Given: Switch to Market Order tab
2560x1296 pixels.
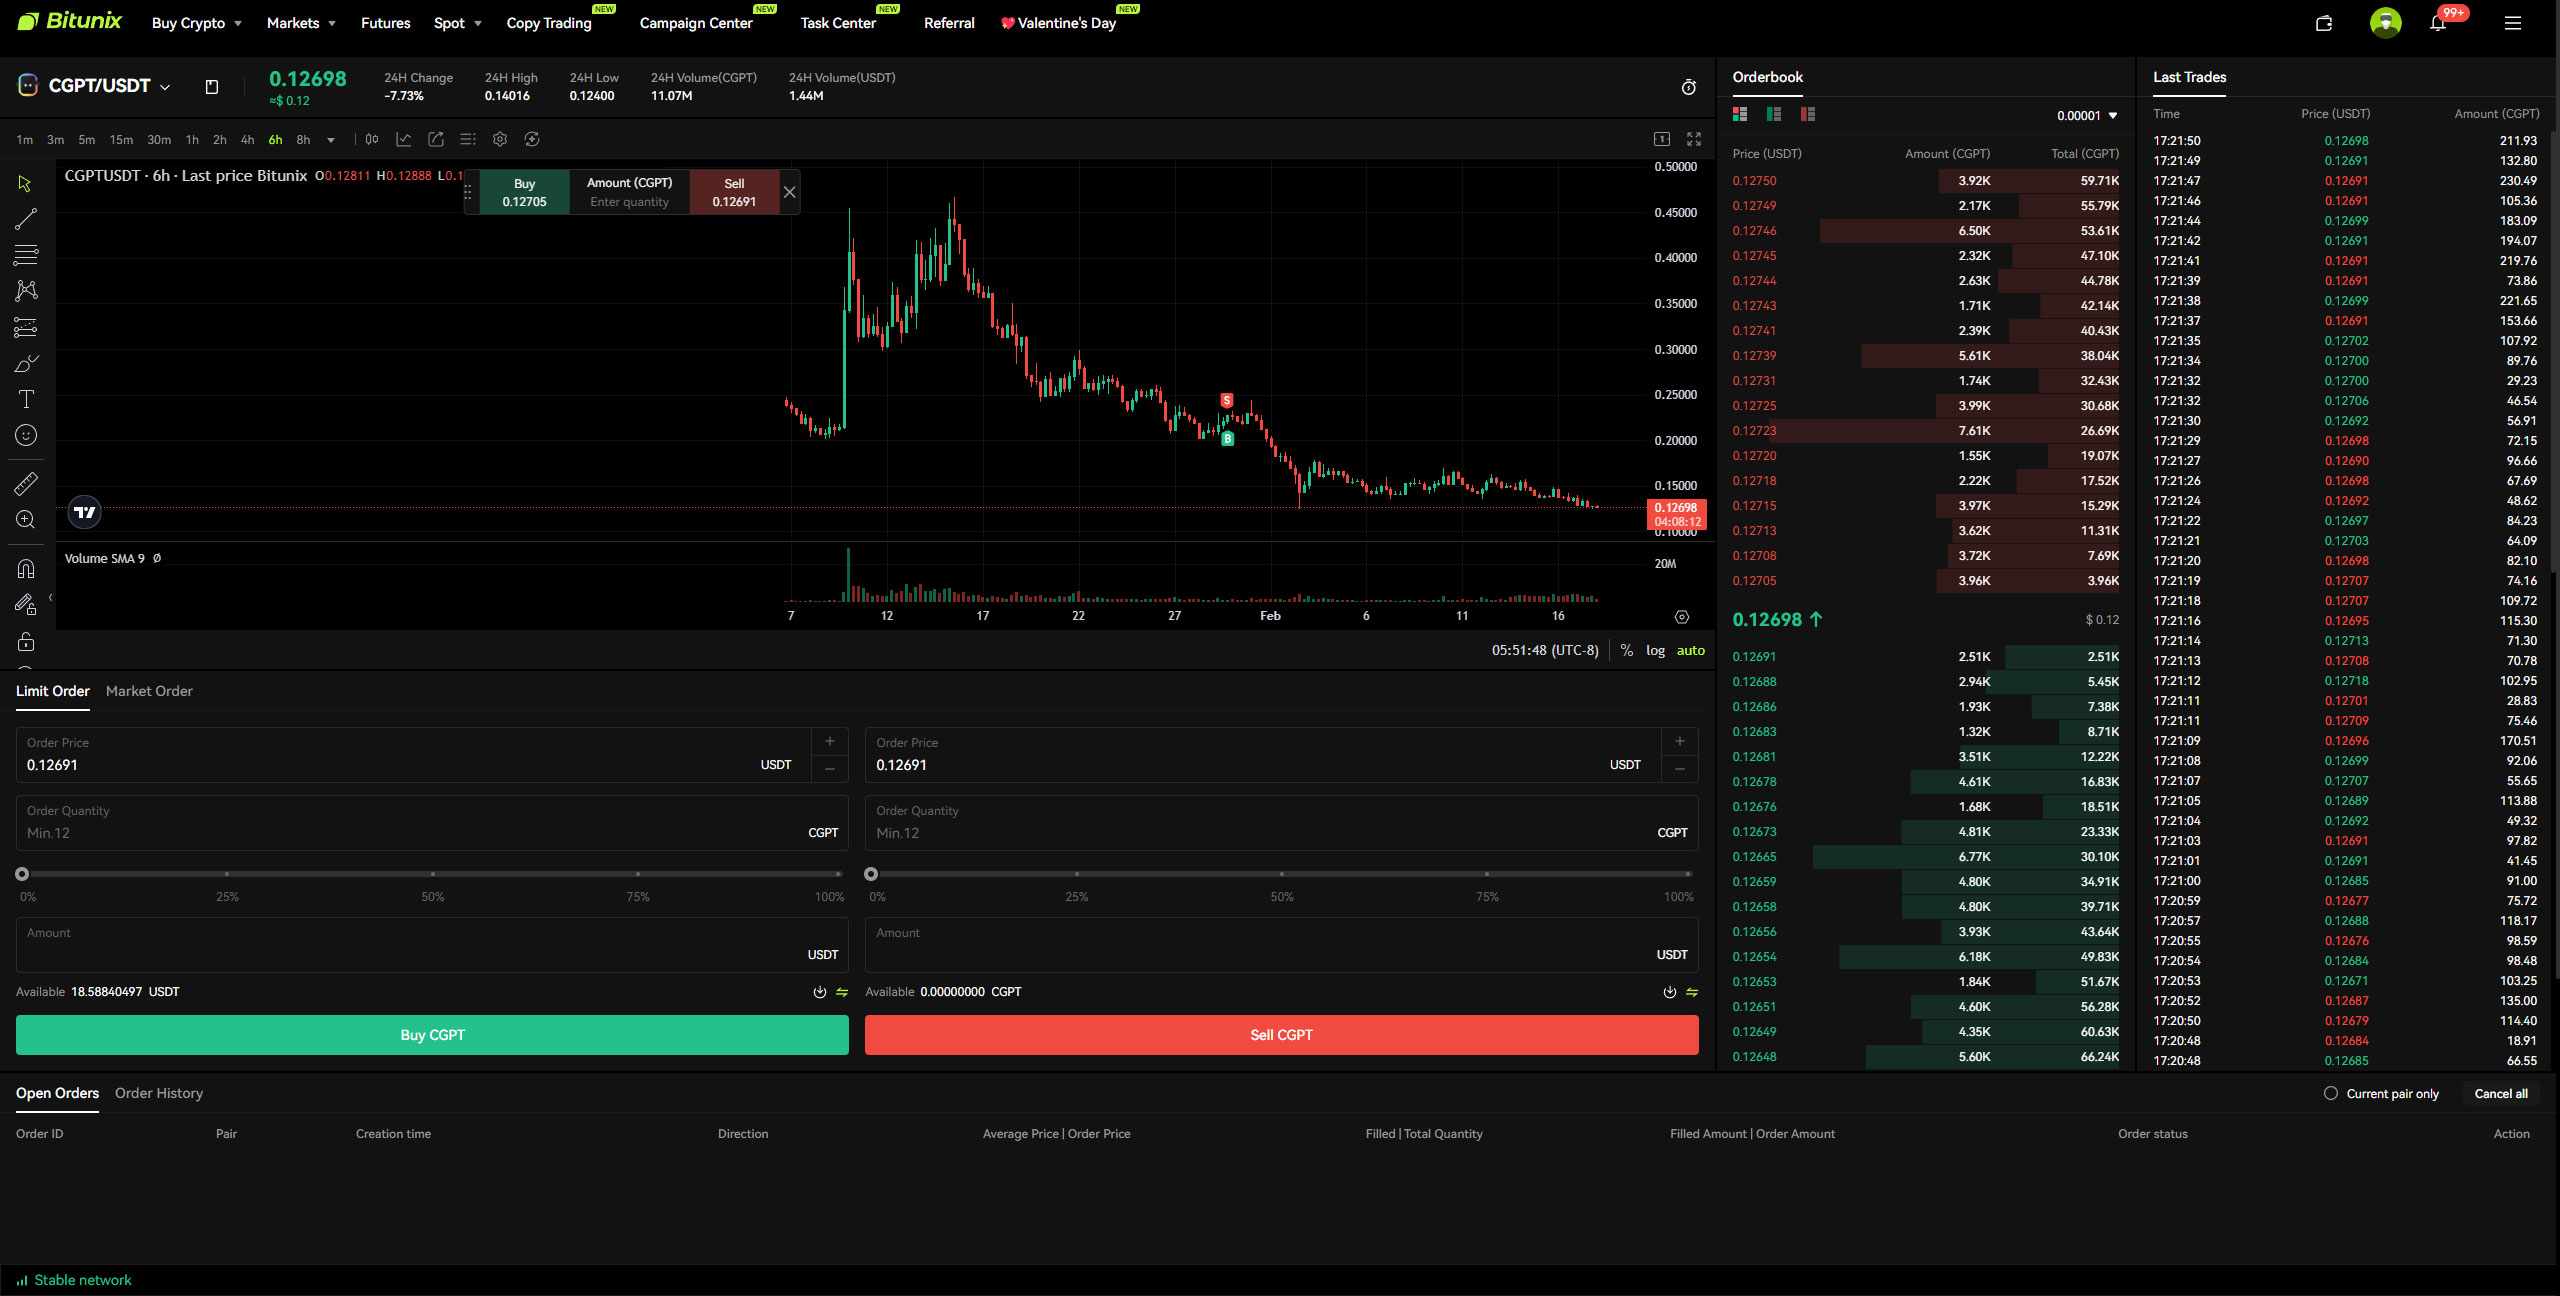Looking at the screenshot, I should pos(149,691).
